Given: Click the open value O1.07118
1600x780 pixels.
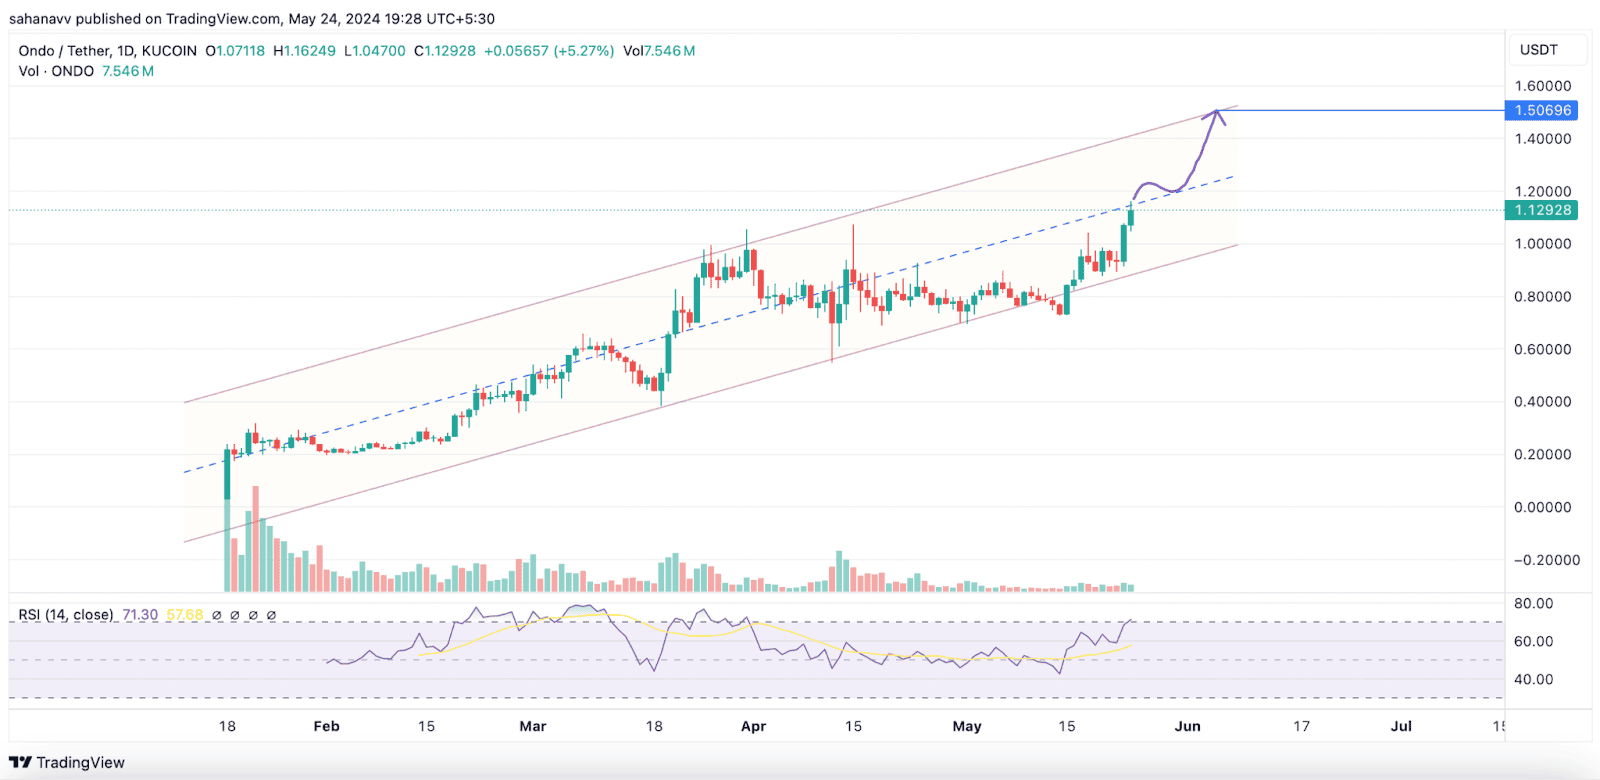Looking at the screenshot, I should coord(235,51).
